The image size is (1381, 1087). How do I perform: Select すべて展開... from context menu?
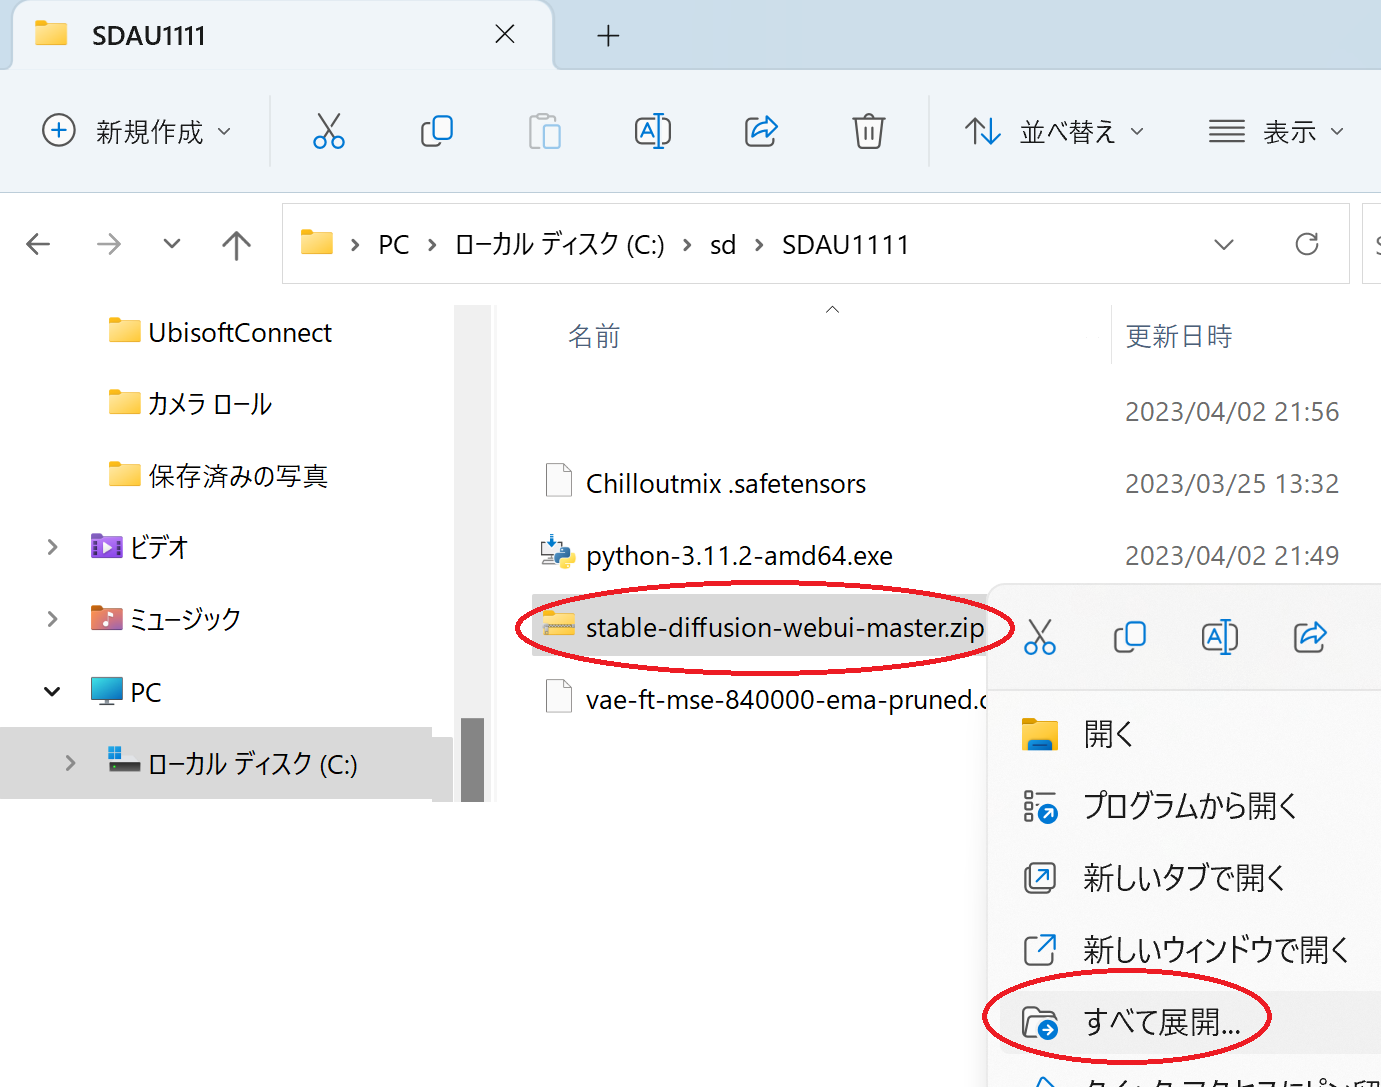(x=1161, y=1022)
